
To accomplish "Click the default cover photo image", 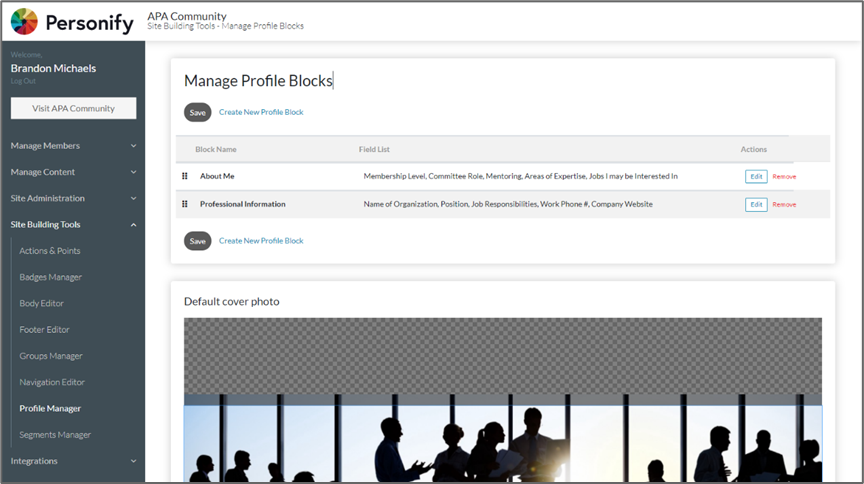I will click(502, 400).
